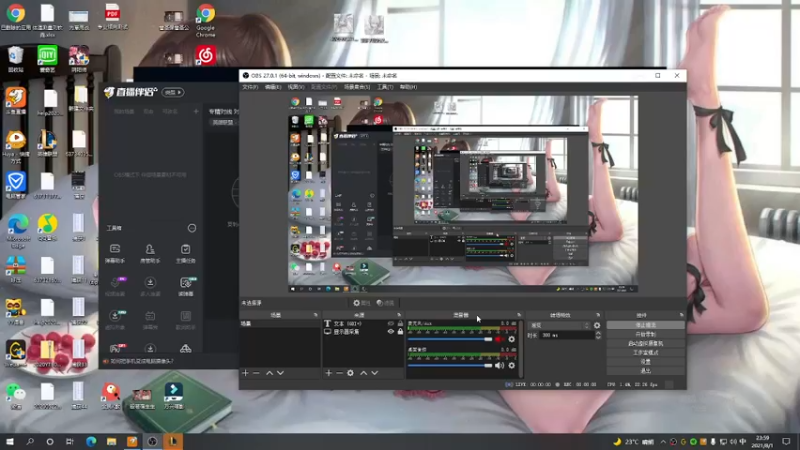Viewport: 800px width, 450px height.
Task: Open the scene transition type dropdown
Action: tap(560, 325)
